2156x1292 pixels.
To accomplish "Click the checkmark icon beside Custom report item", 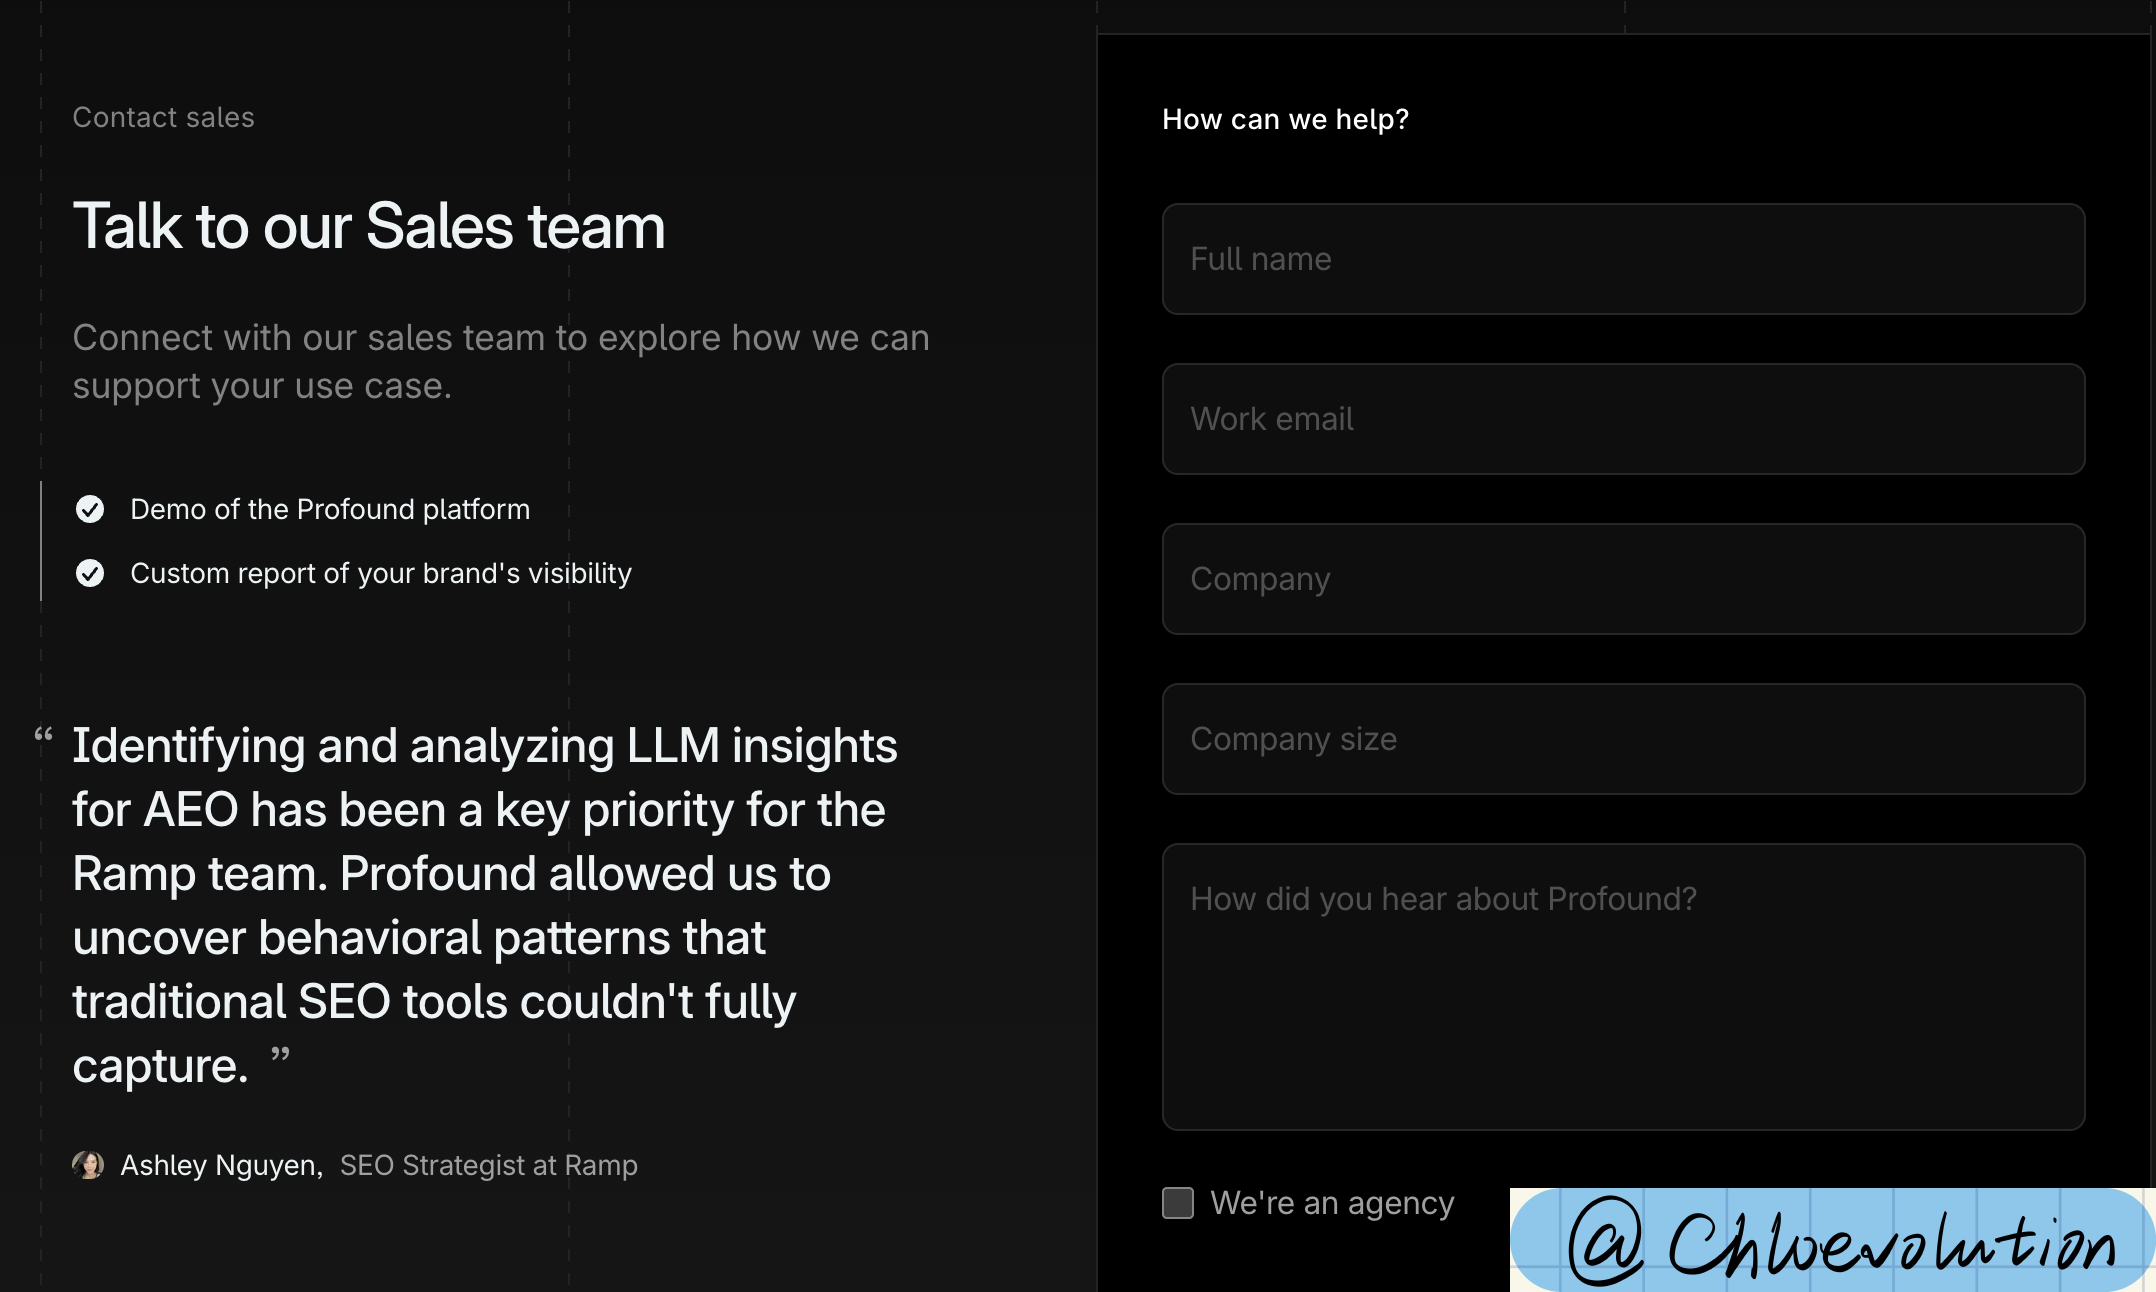I will 90,573.
